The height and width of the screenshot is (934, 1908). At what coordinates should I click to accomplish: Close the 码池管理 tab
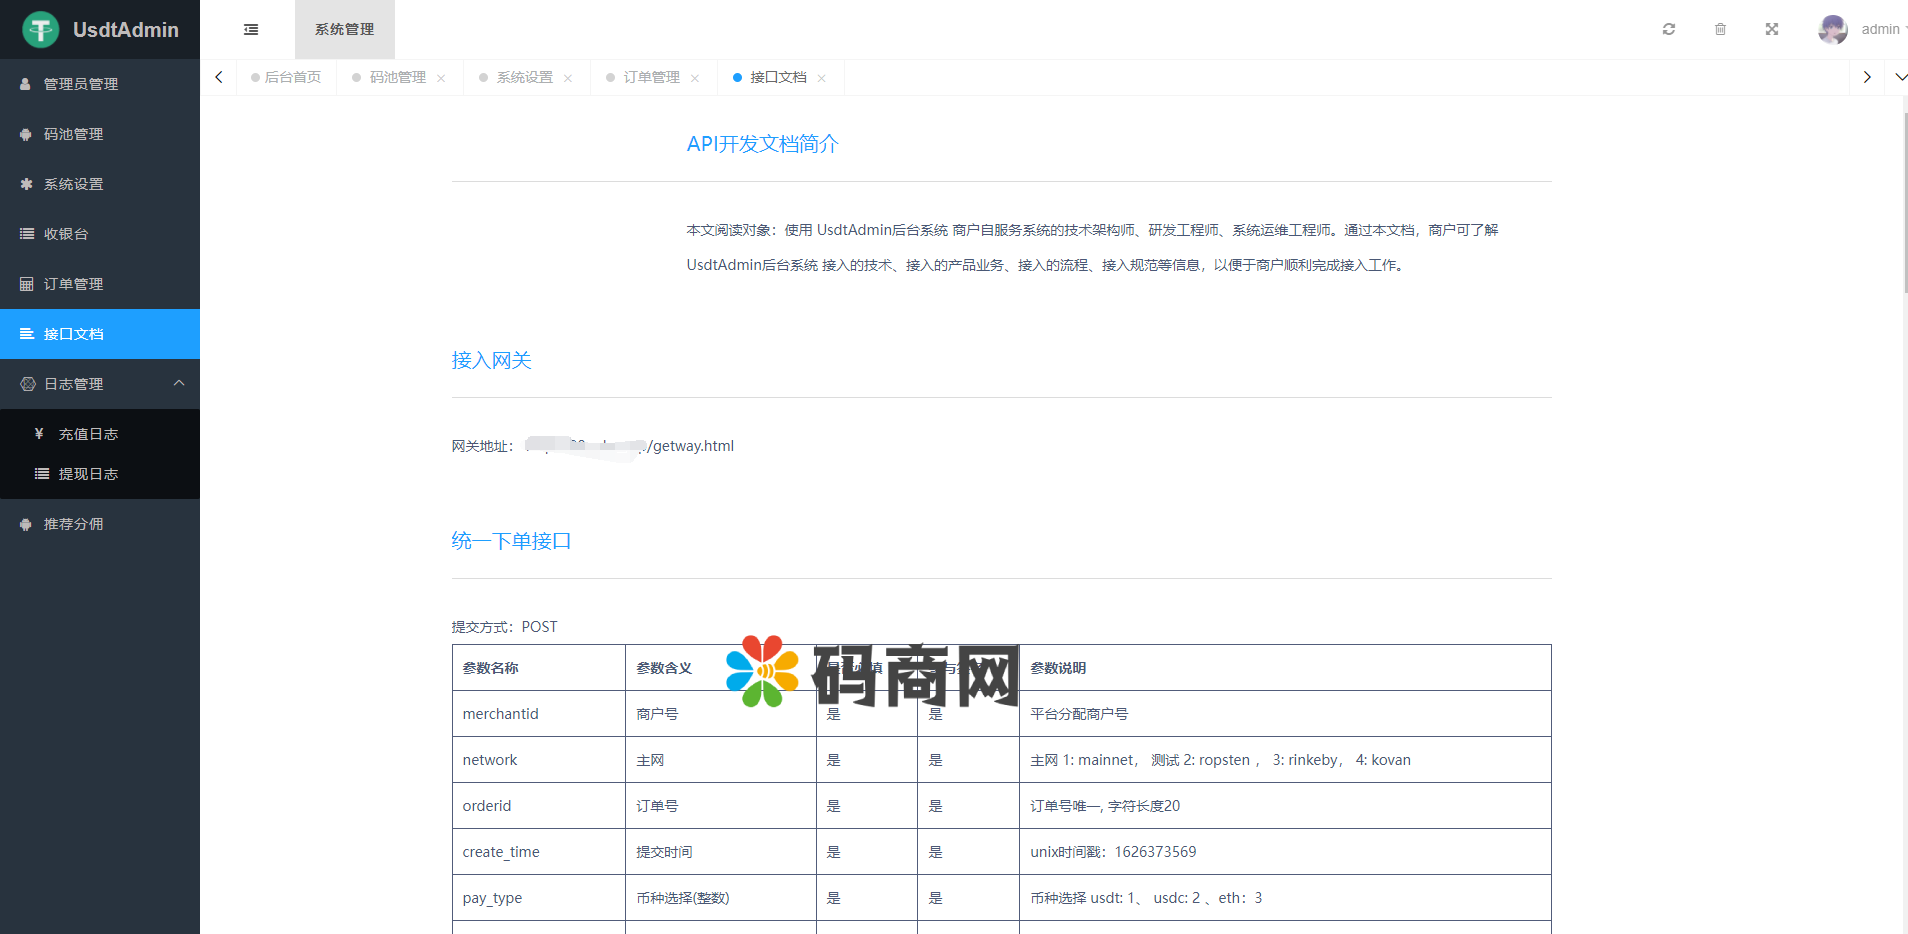(441, 78)
